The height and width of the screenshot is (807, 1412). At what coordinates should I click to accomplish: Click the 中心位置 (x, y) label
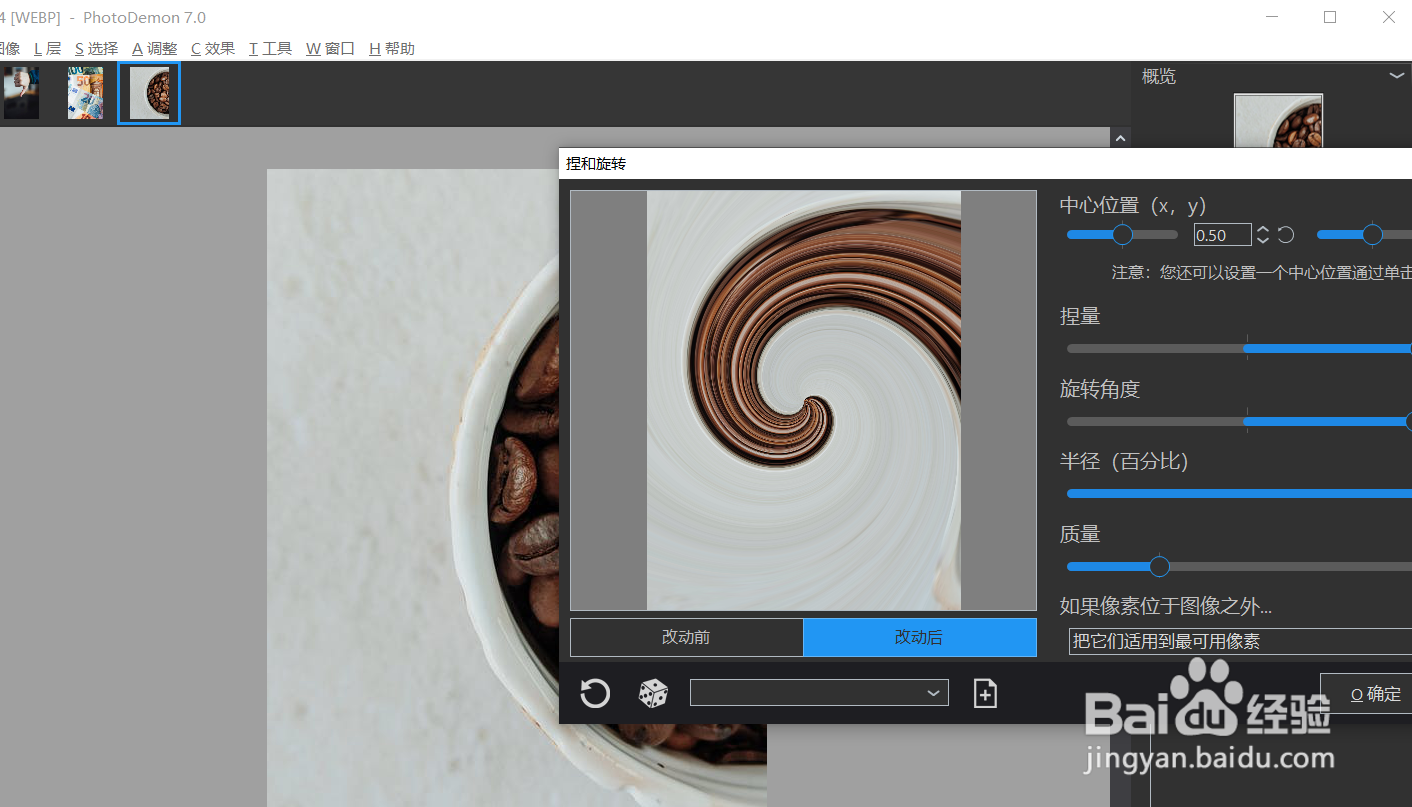1133,206
